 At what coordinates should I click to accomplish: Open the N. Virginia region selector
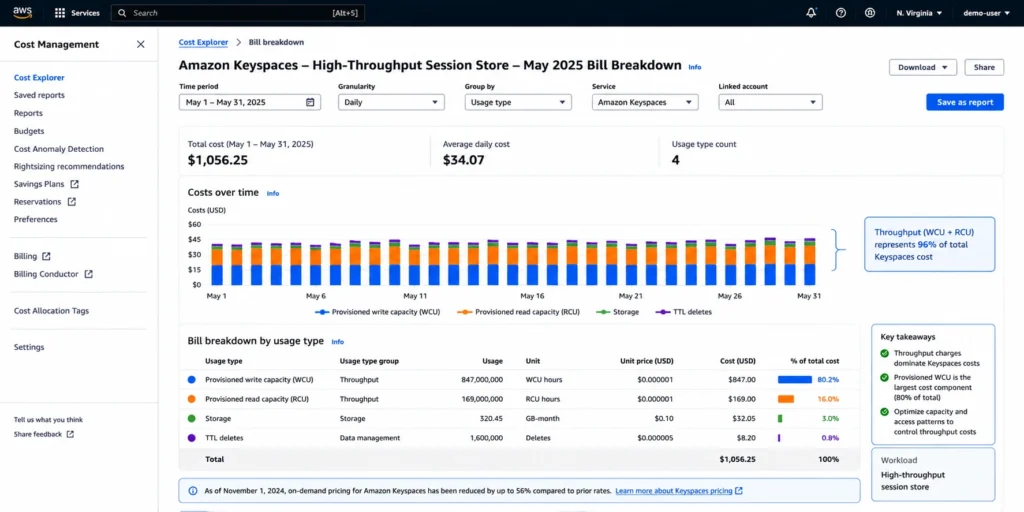pos(919,13)
